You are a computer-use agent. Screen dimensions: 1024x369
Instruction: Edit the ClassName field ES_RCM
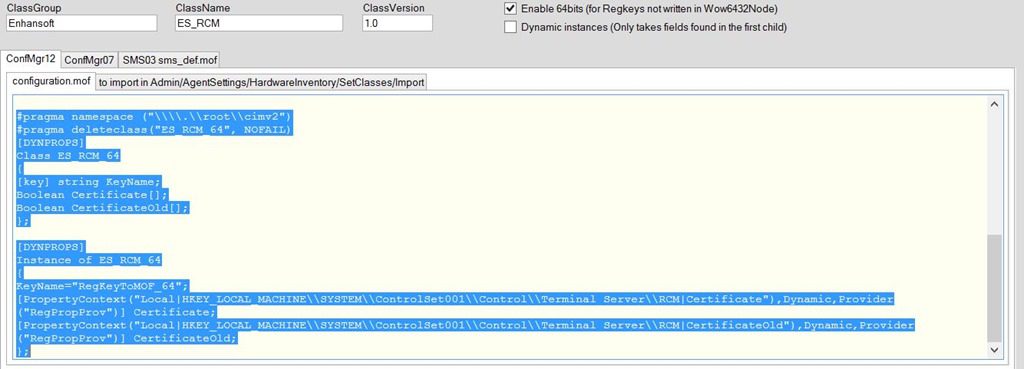tap(259, 23)
